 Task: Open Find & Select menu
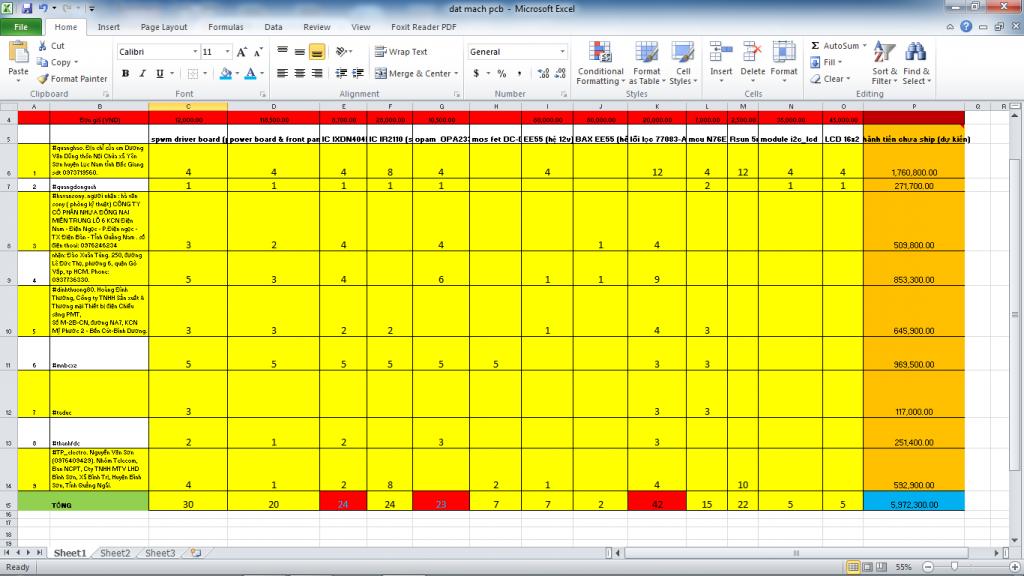[x=916, y=63]
